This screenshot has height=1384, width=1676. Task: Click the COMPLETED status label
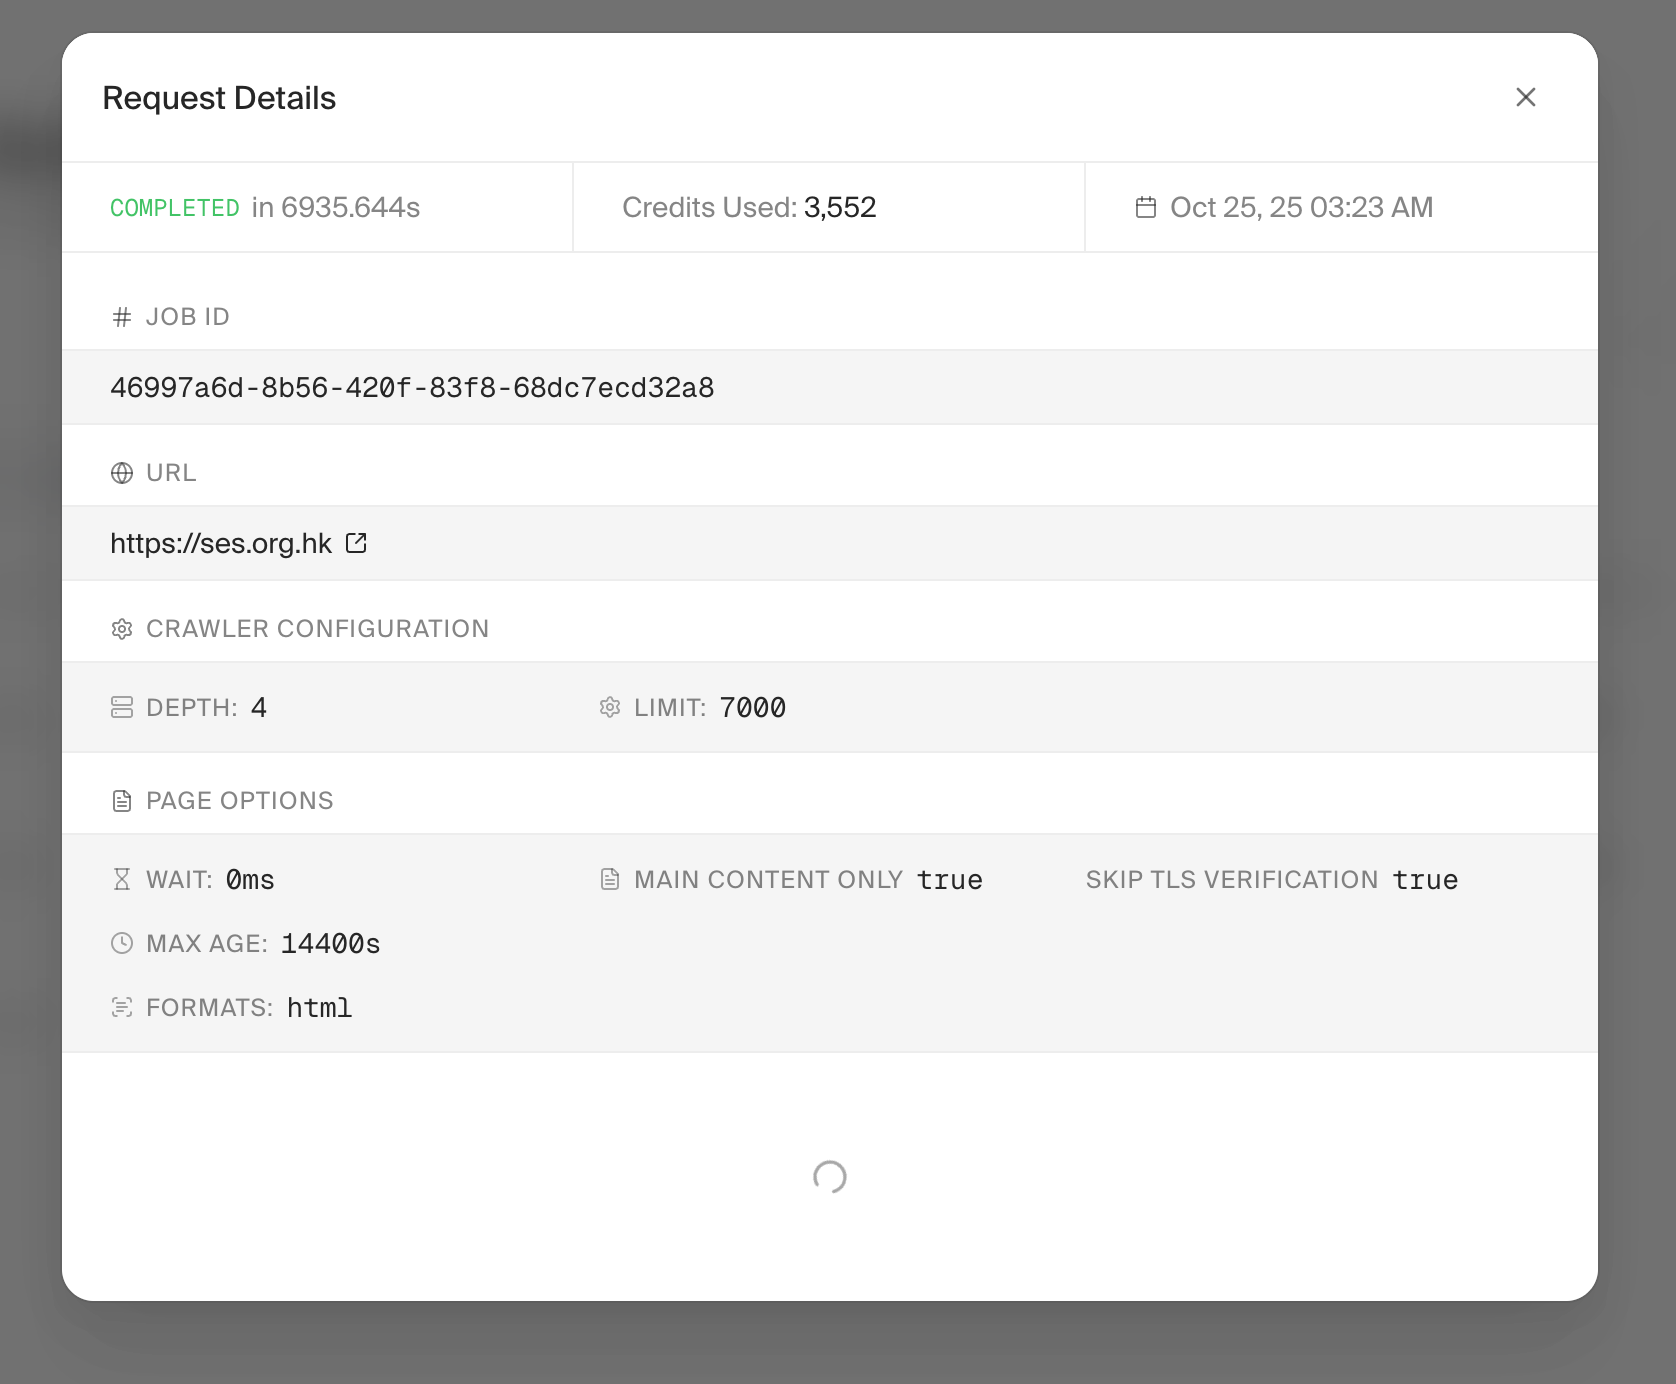175,208
